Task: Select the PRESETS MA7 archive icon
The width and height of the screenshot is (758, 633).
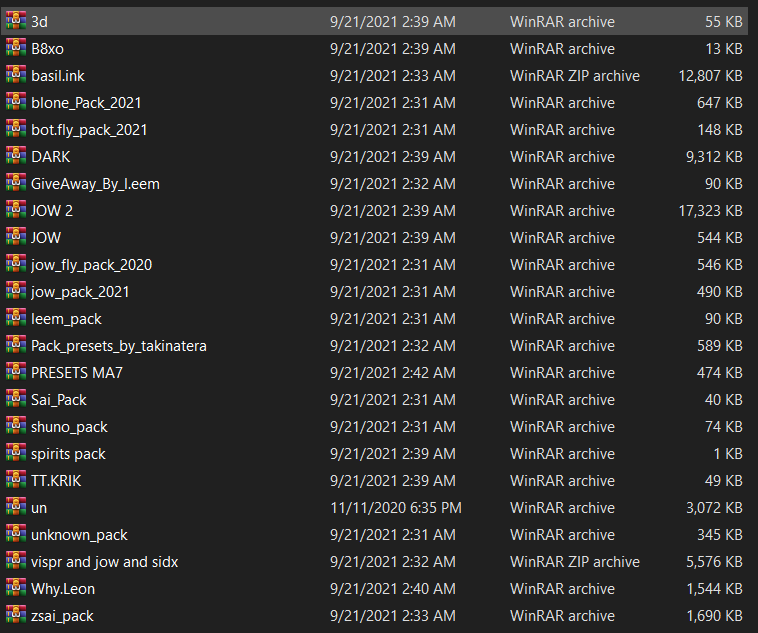Action: 16,372
